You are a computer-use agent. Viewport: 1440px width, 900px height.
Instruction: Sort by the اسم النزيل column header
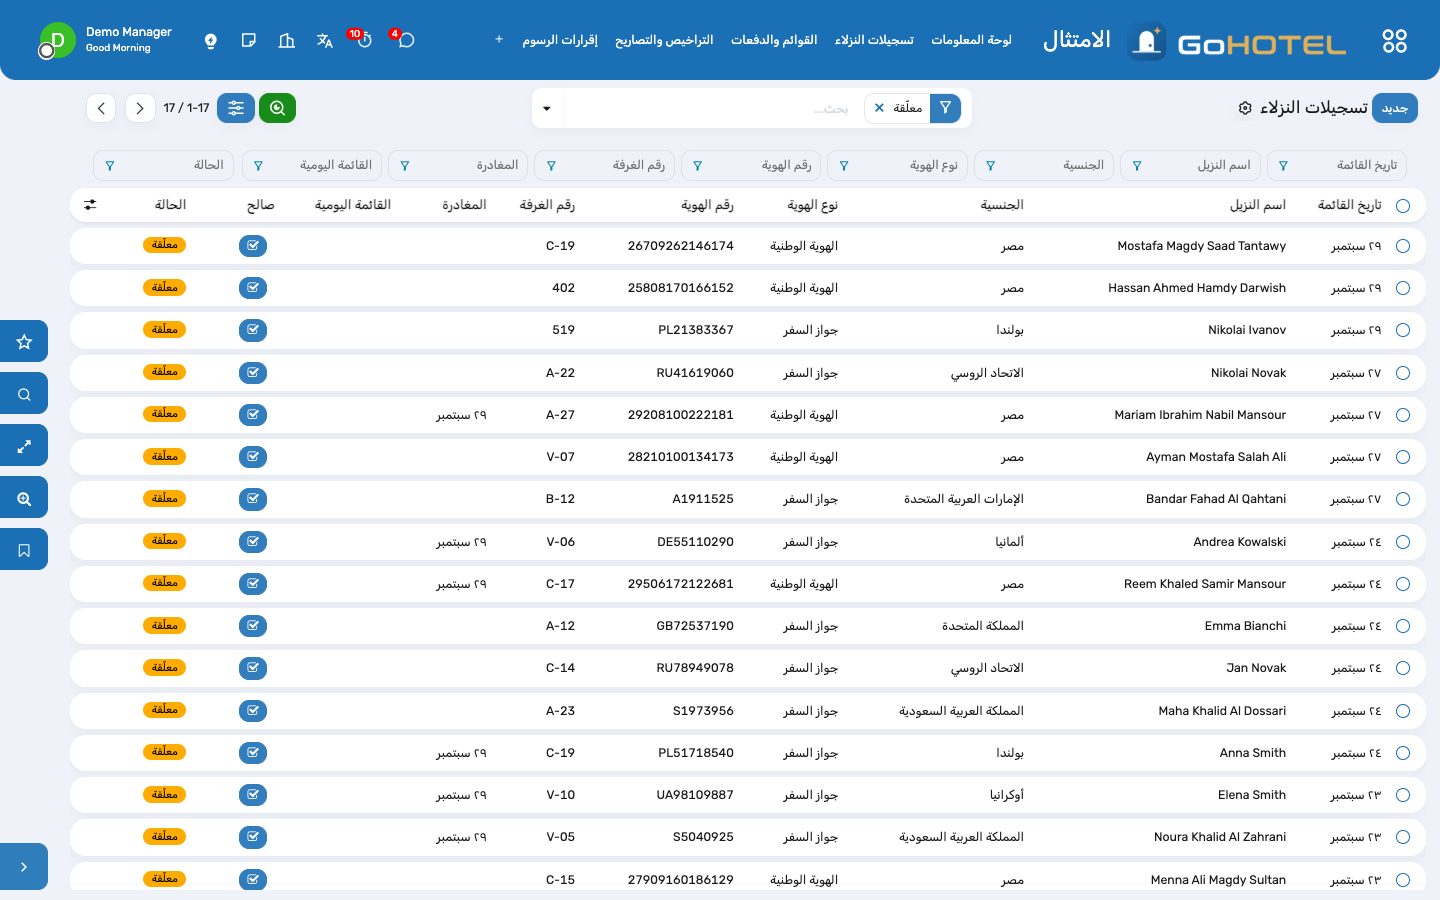(1258, 205)
